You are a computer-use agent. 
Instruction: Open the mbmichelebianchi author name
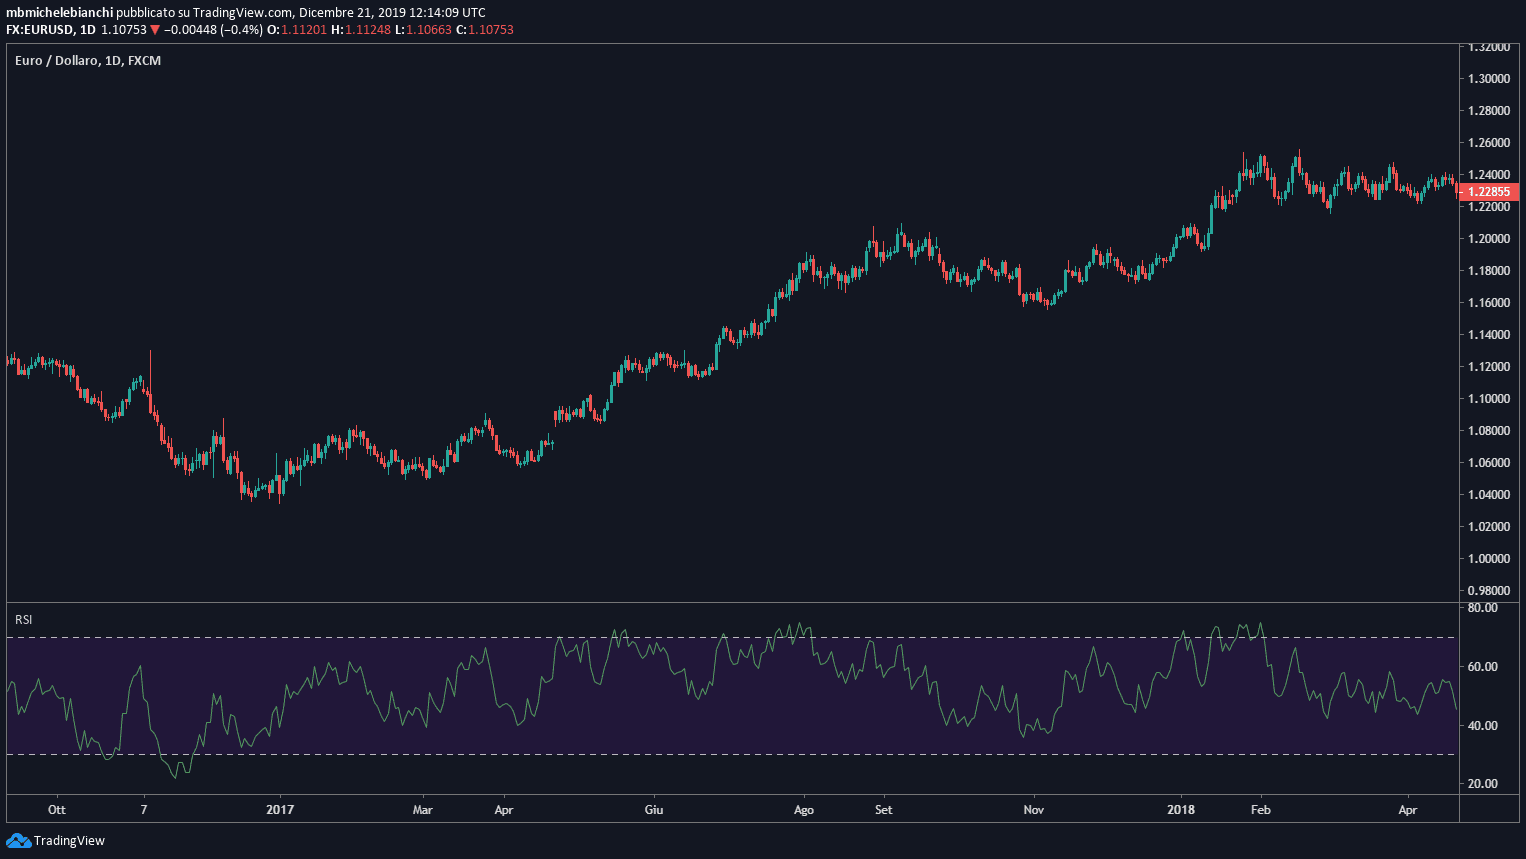point(59,13)
